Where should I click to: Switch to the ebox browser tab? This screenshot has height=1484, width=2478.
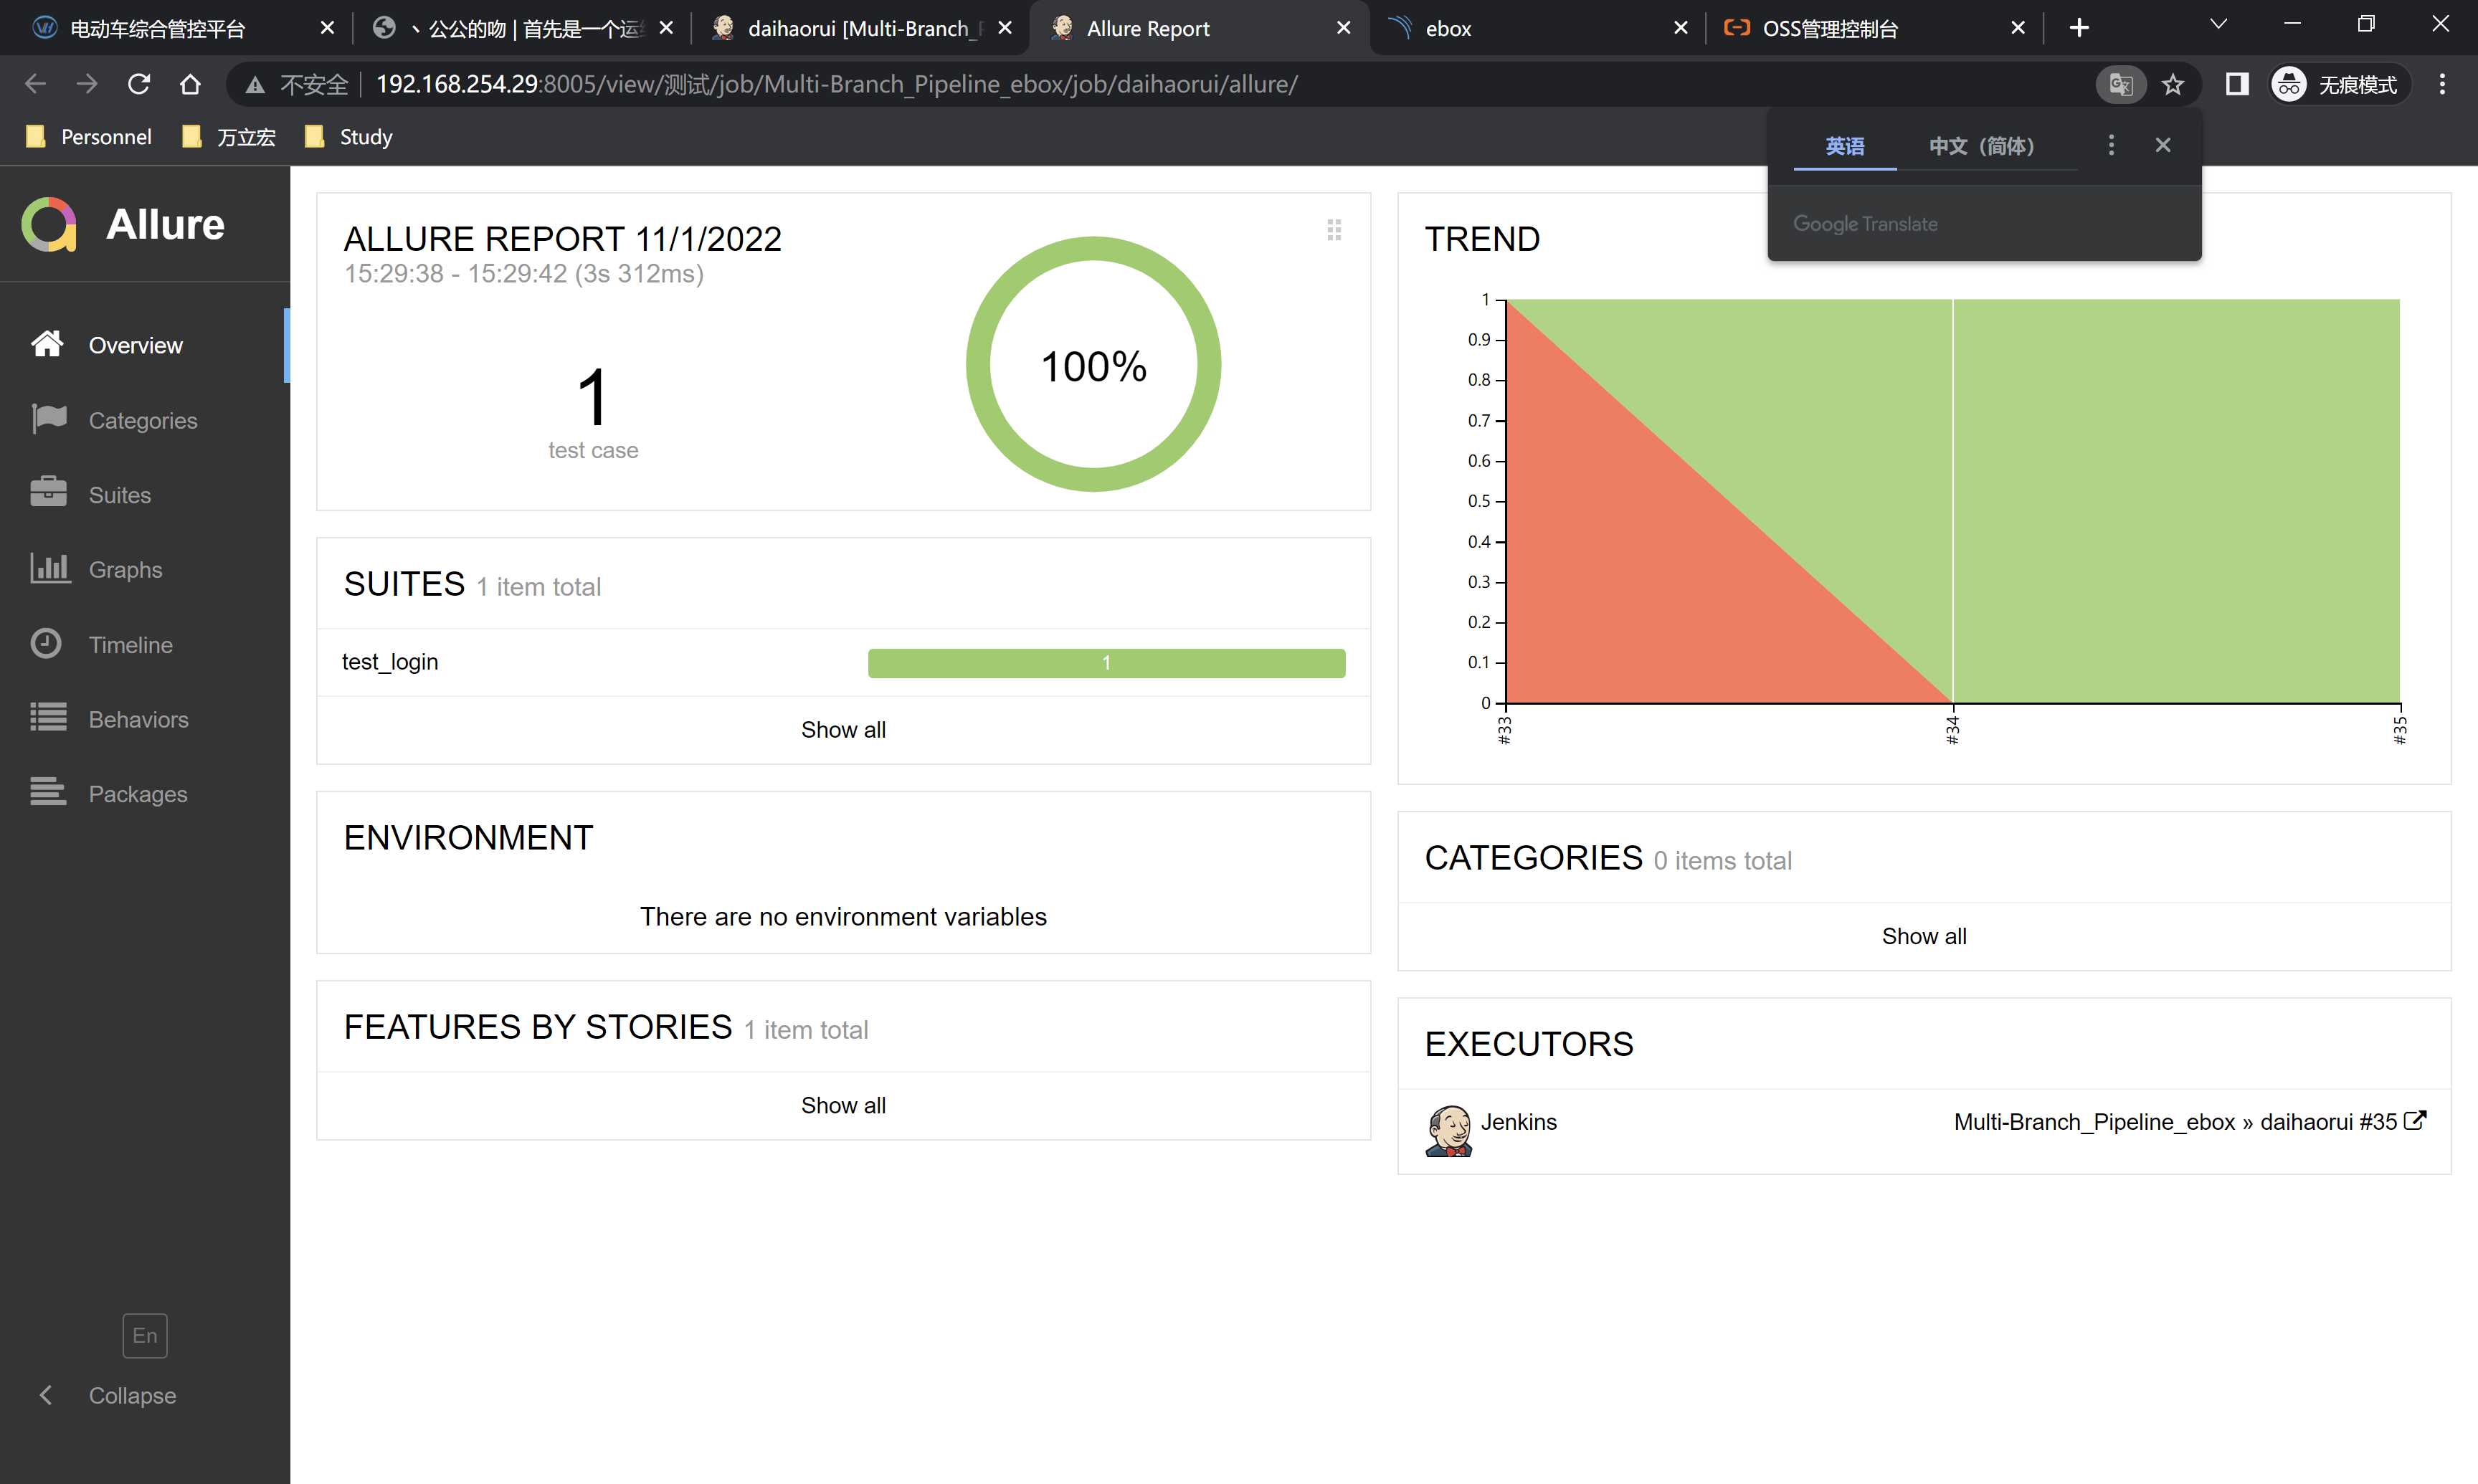pos(1448,28)
